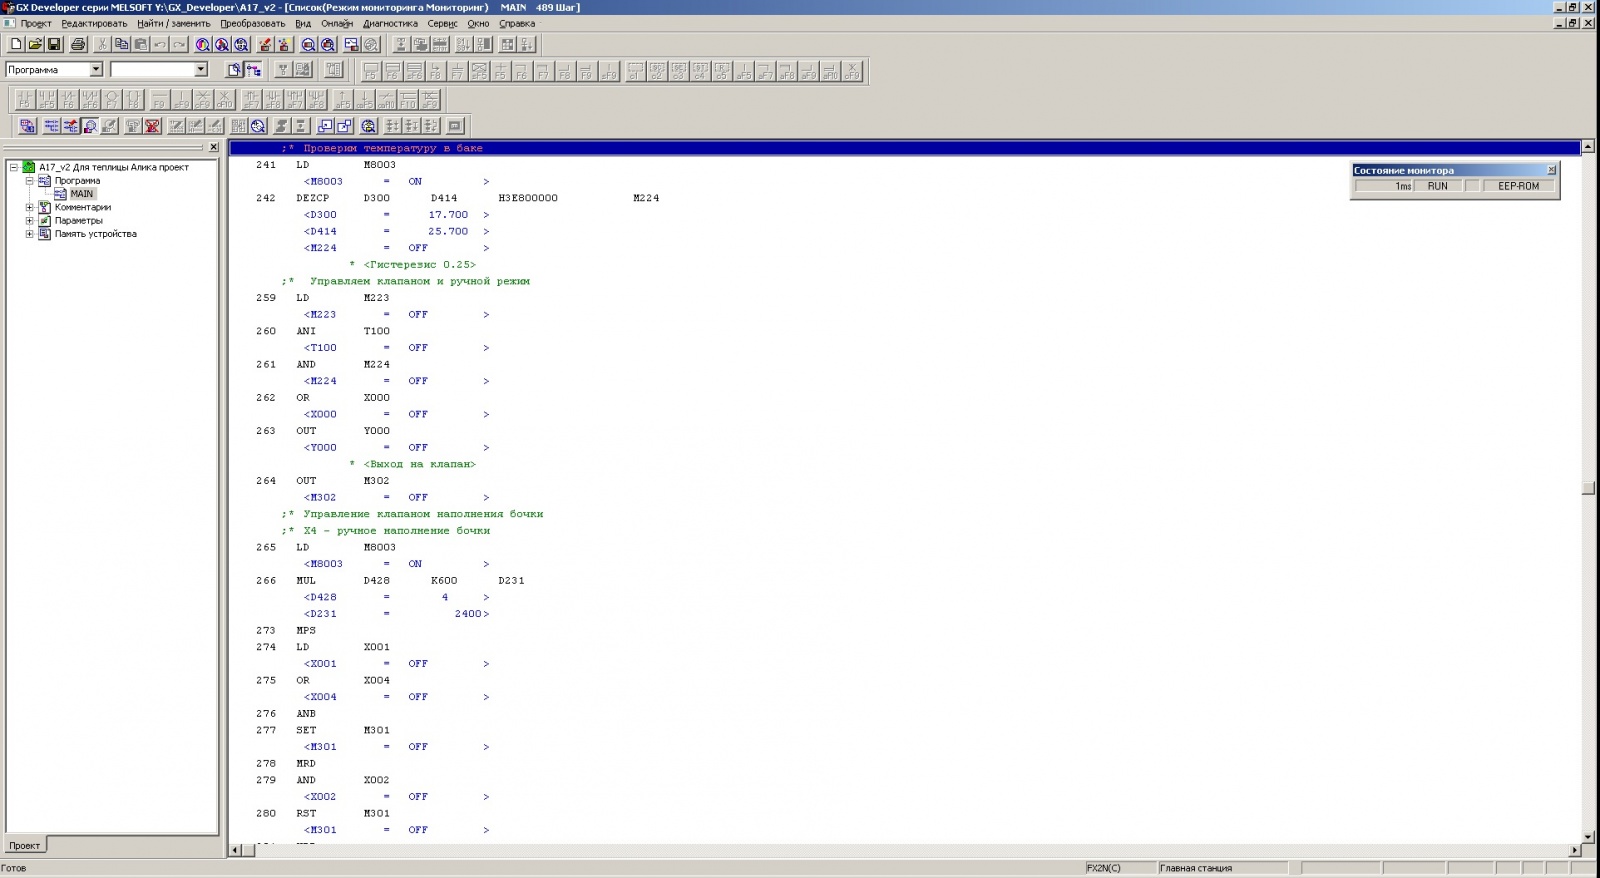1600x878 pixels.
Task: Click the Paste clipboard icon
Action: pyautogui.click(x=141, y=44)
